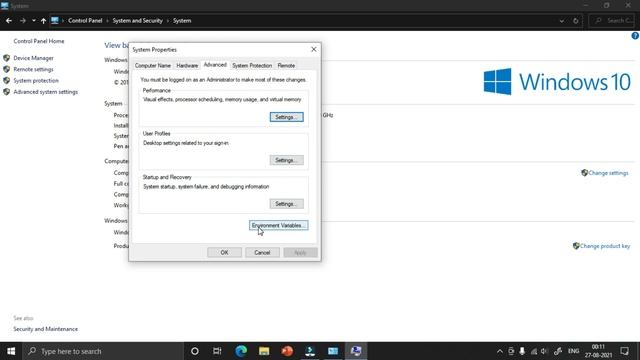Screen dimensions: 640x360
Task: Open recent locations dropdown arrow
Action: pos(33,20)
